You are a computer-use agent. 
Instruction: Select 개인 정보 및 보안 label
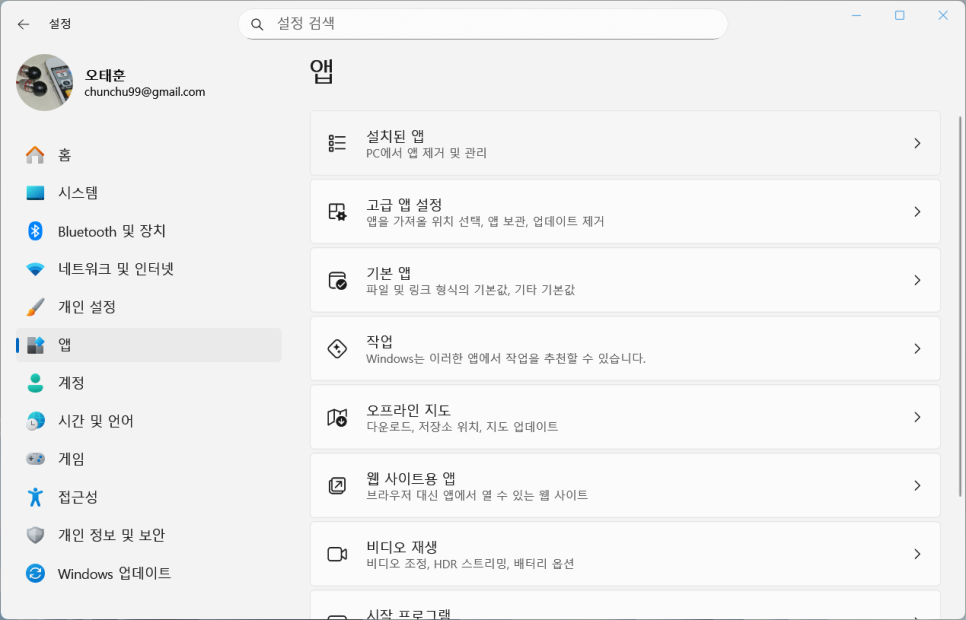click(112, 535)
